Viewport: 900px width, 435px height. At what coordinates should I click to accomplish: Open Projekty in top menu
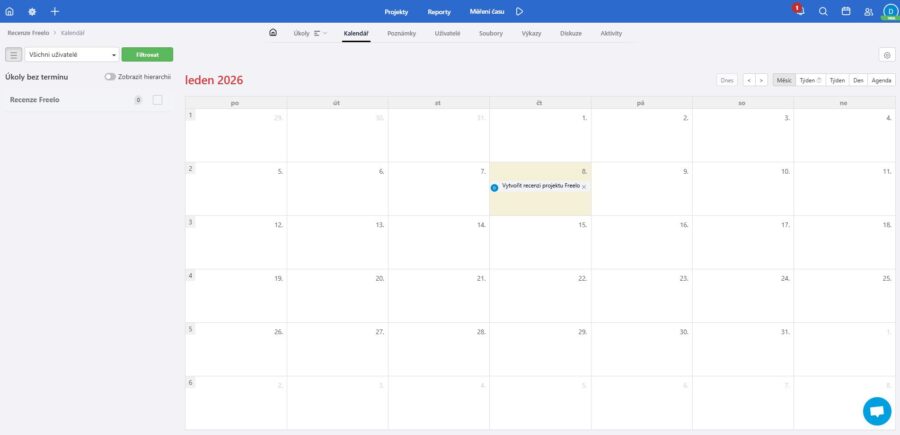[396, 11]
